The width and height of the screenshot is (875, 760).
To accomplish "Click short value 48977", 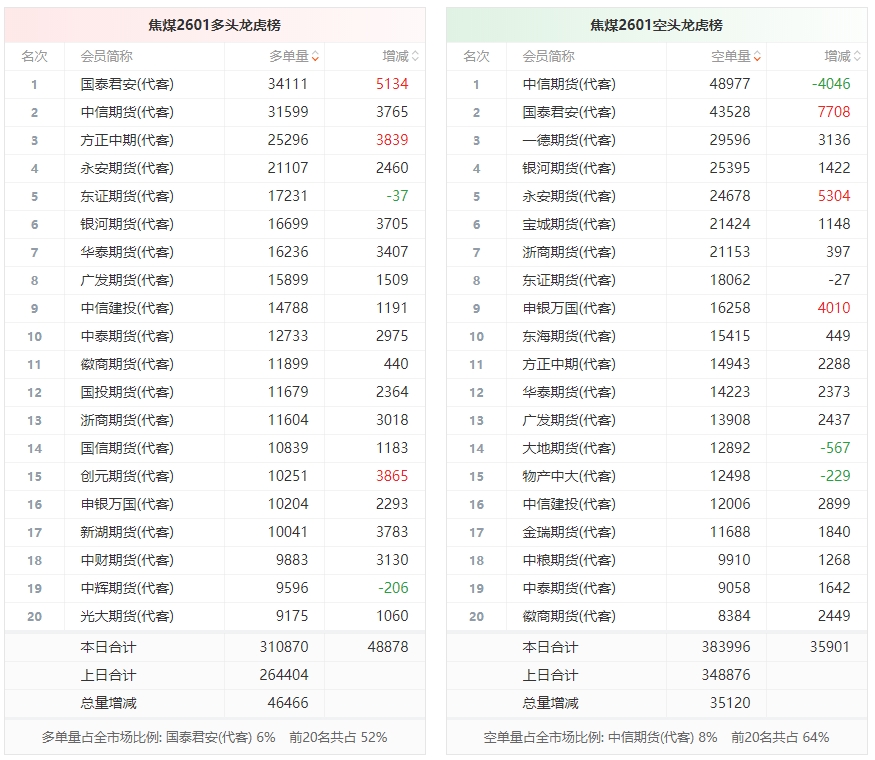I will [729, 84].
